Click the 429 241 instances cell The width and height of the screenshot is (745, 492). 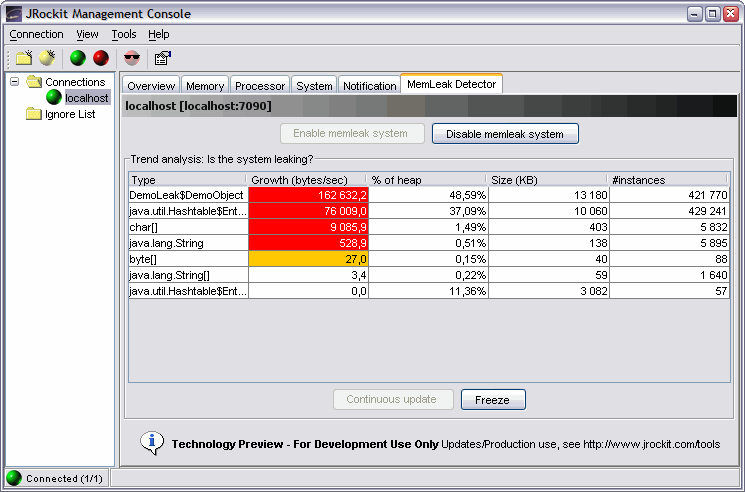[x=669, y=211]
